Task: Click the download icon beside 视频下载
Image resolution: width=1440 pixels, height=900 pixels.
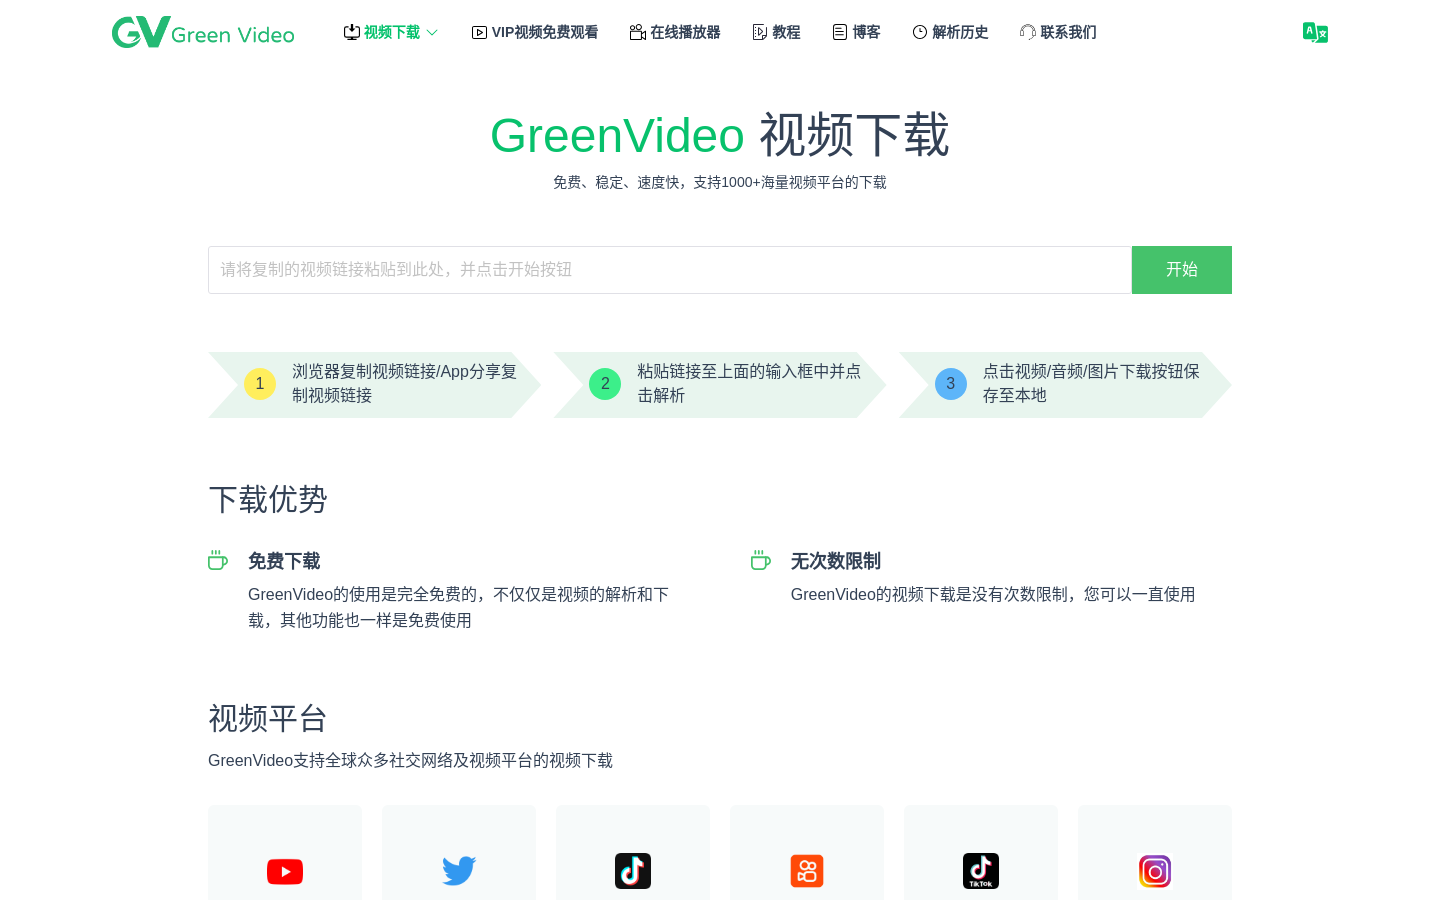Action: (352, 32)
